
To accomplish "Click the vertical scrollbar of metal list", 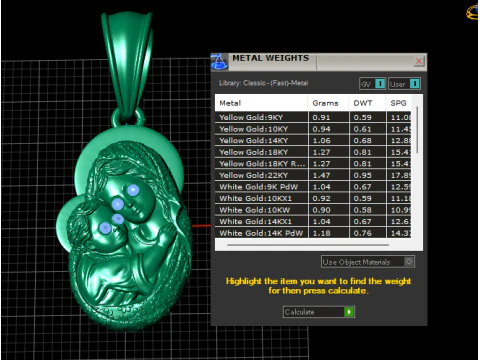I will [x=417, y=130].
